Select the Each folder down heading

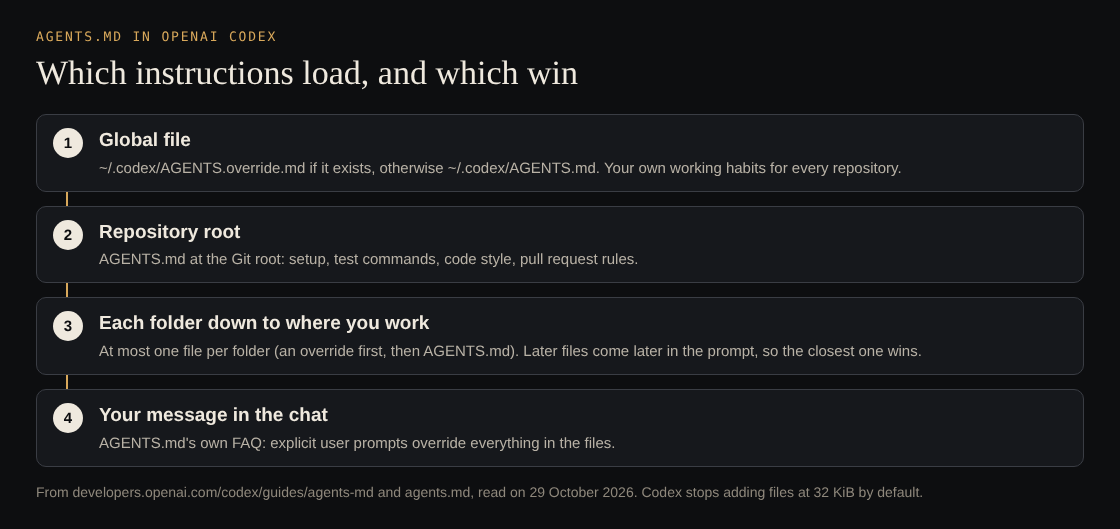(x=264, y=323)
